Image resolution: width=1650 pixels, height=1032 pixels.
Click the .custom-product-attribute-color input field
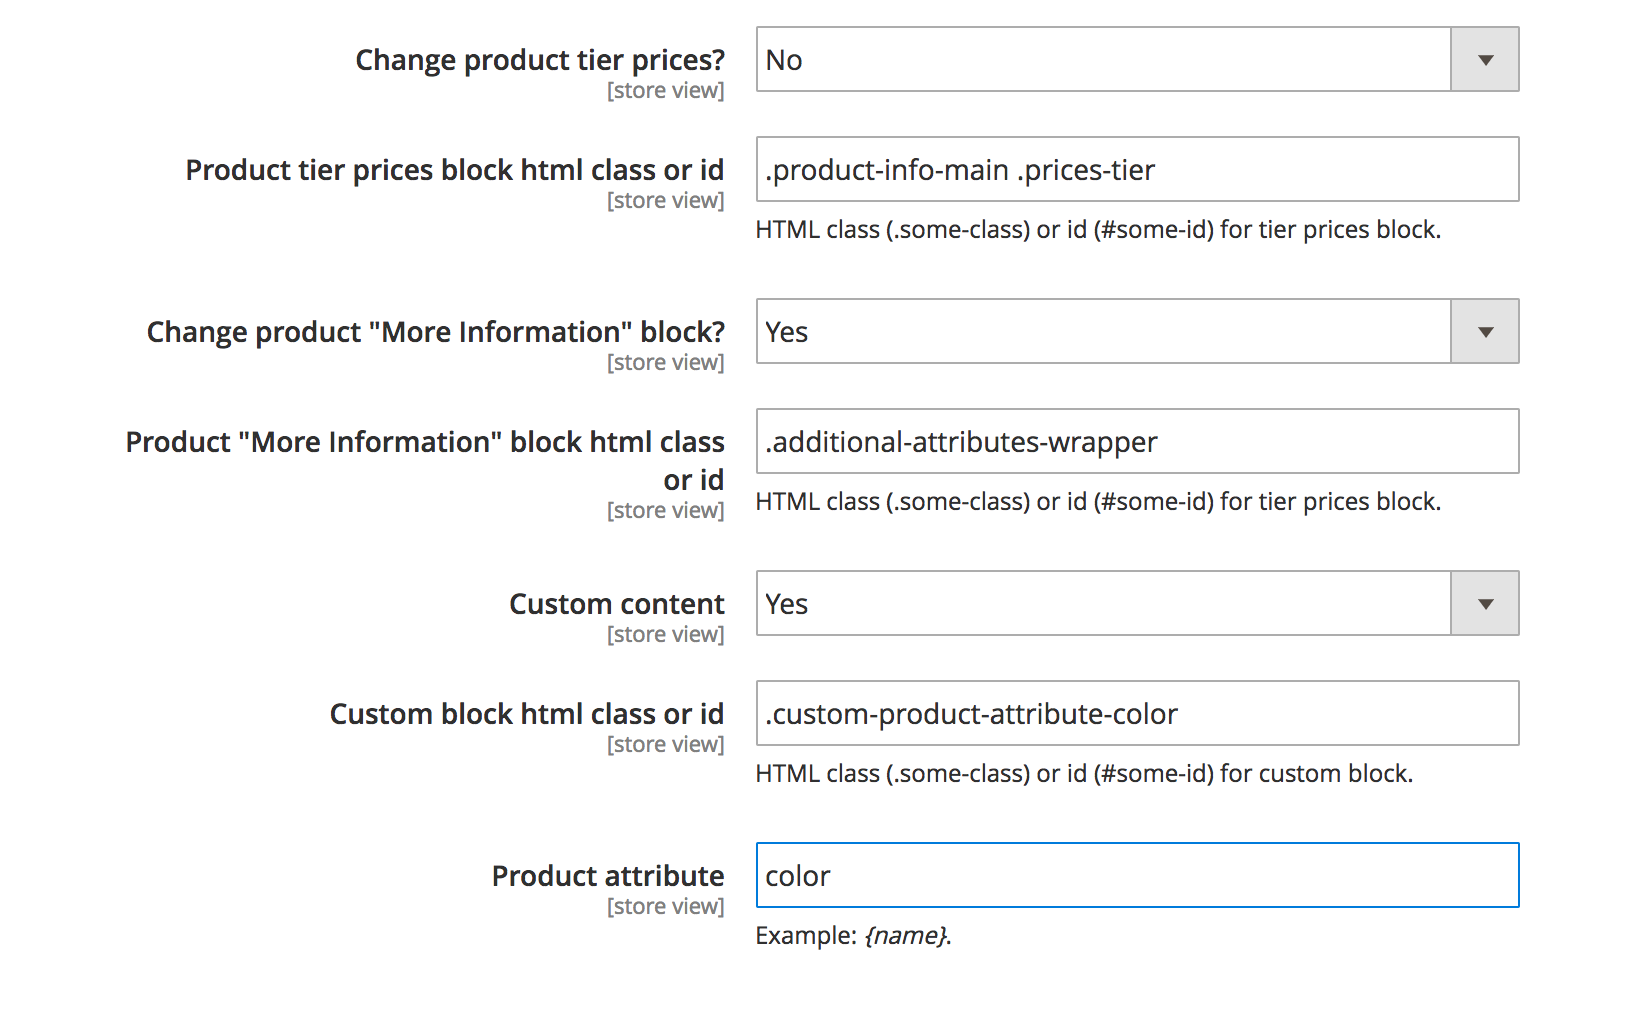pos(1137,714)
